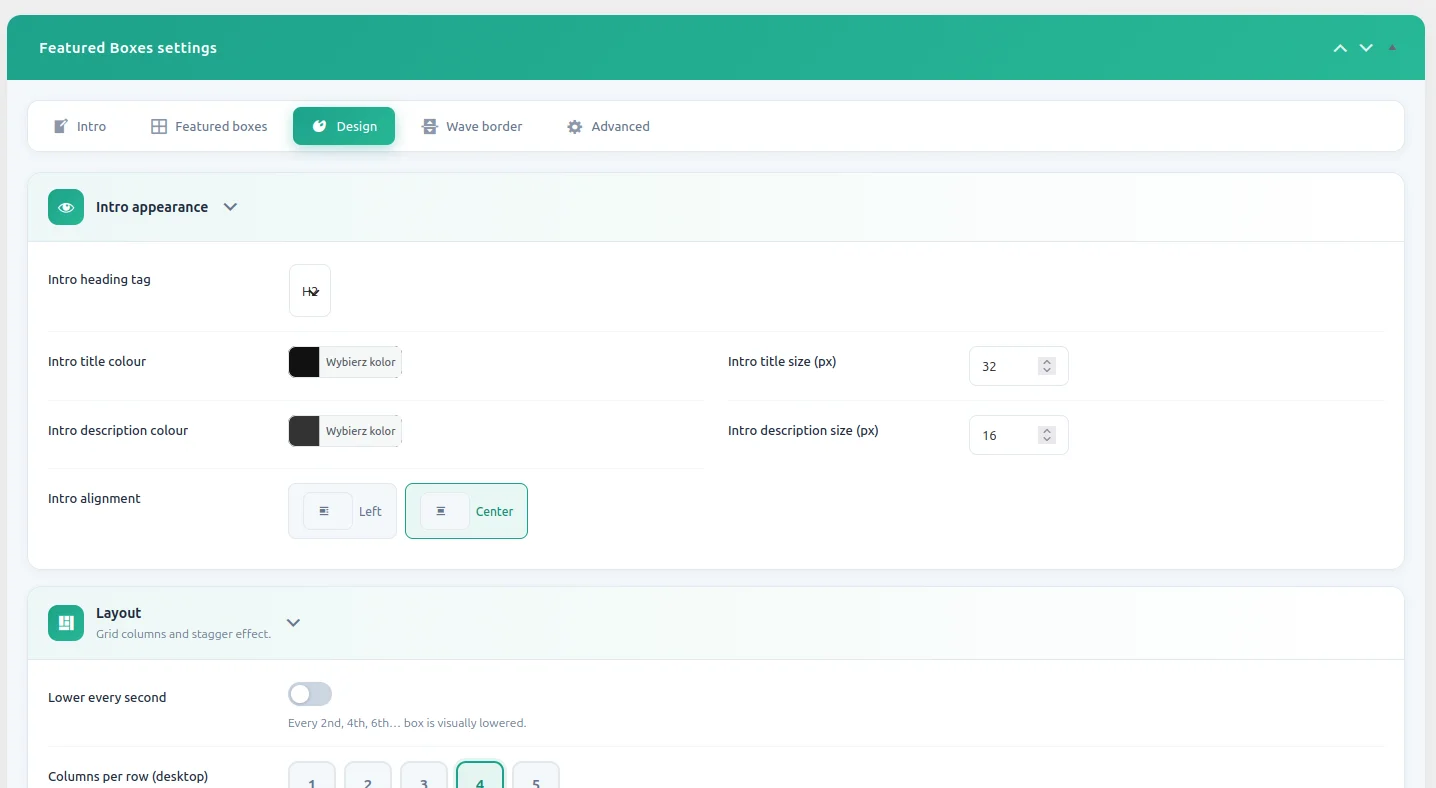Open the Advanced tab
This screenshot has width=1436, height=788.
pos(608,126)
